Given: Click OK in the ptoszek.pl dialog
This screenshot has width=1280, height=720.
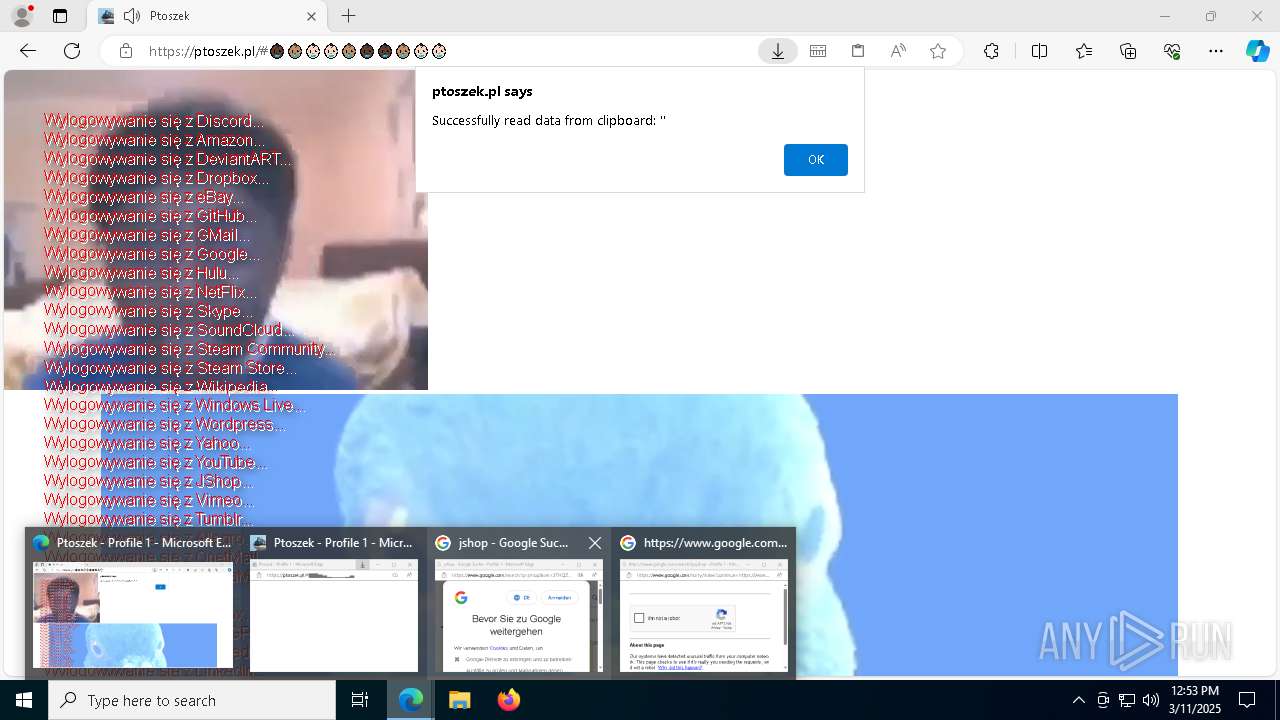Looking at the screenshot, I should point(816,160).
